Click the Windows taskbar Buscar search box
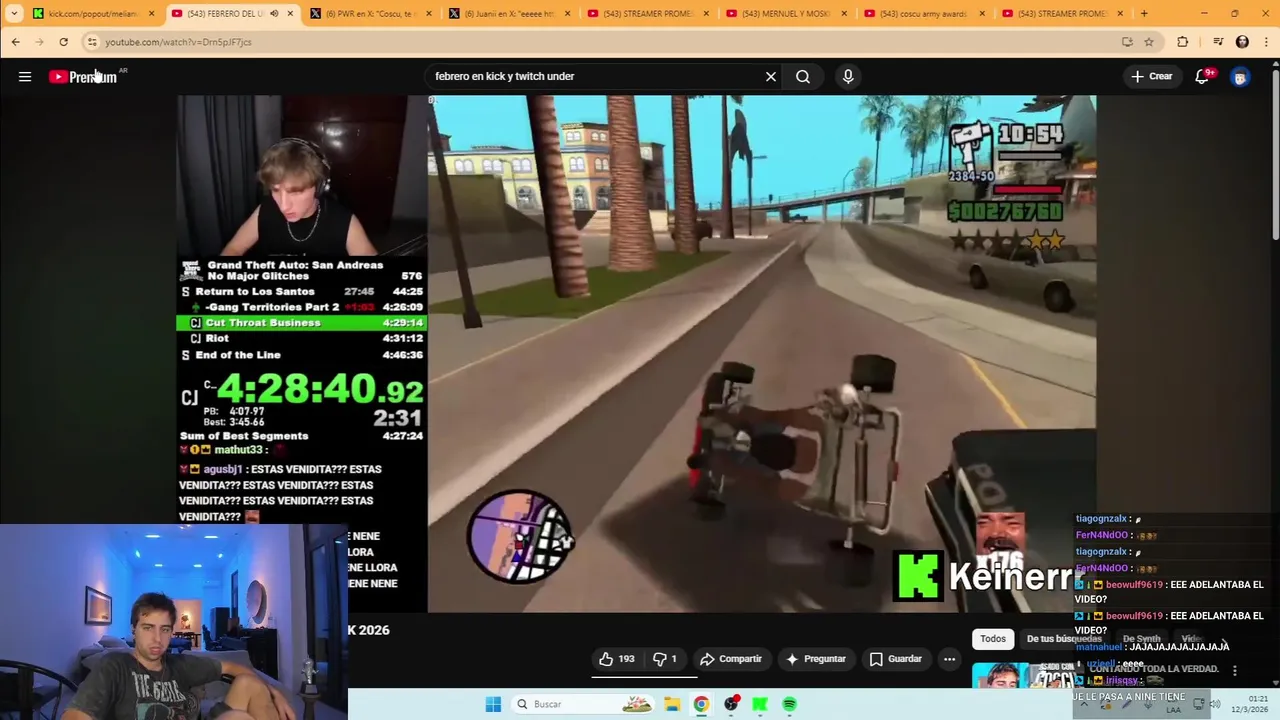1280x720 pixels. pos(582,704)
